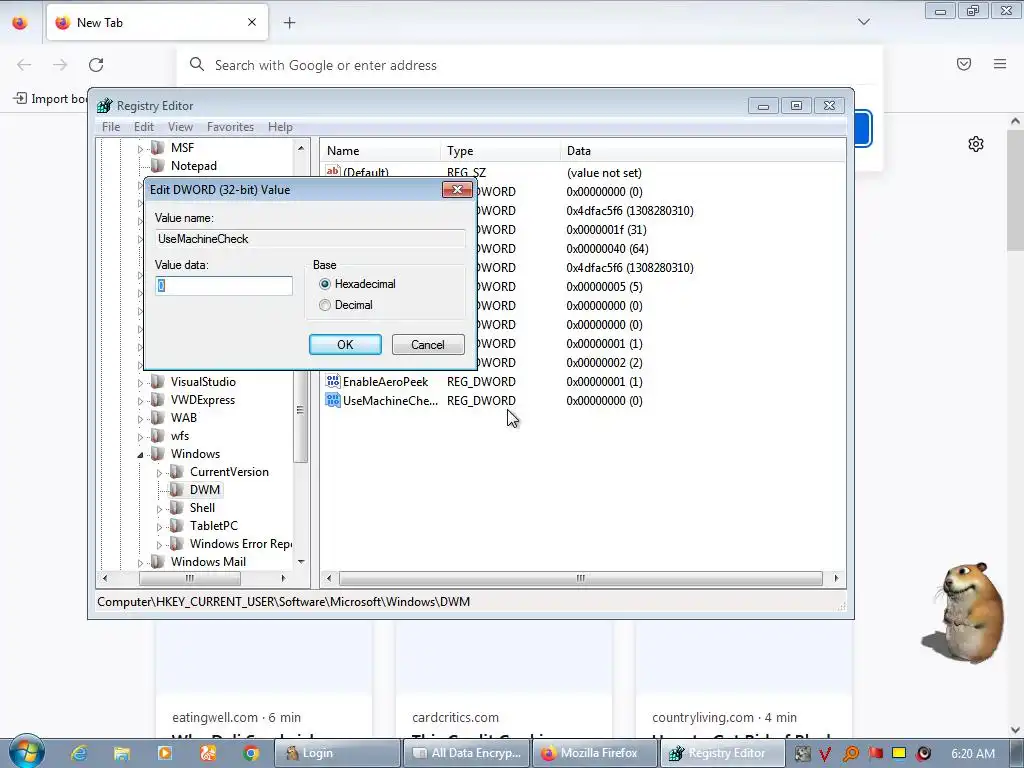The width and height of the screenshot is (1024, 768).
Task: Open Windows Media Player taskbar icon
Action: pyautogui.click(x=165, y=753)
